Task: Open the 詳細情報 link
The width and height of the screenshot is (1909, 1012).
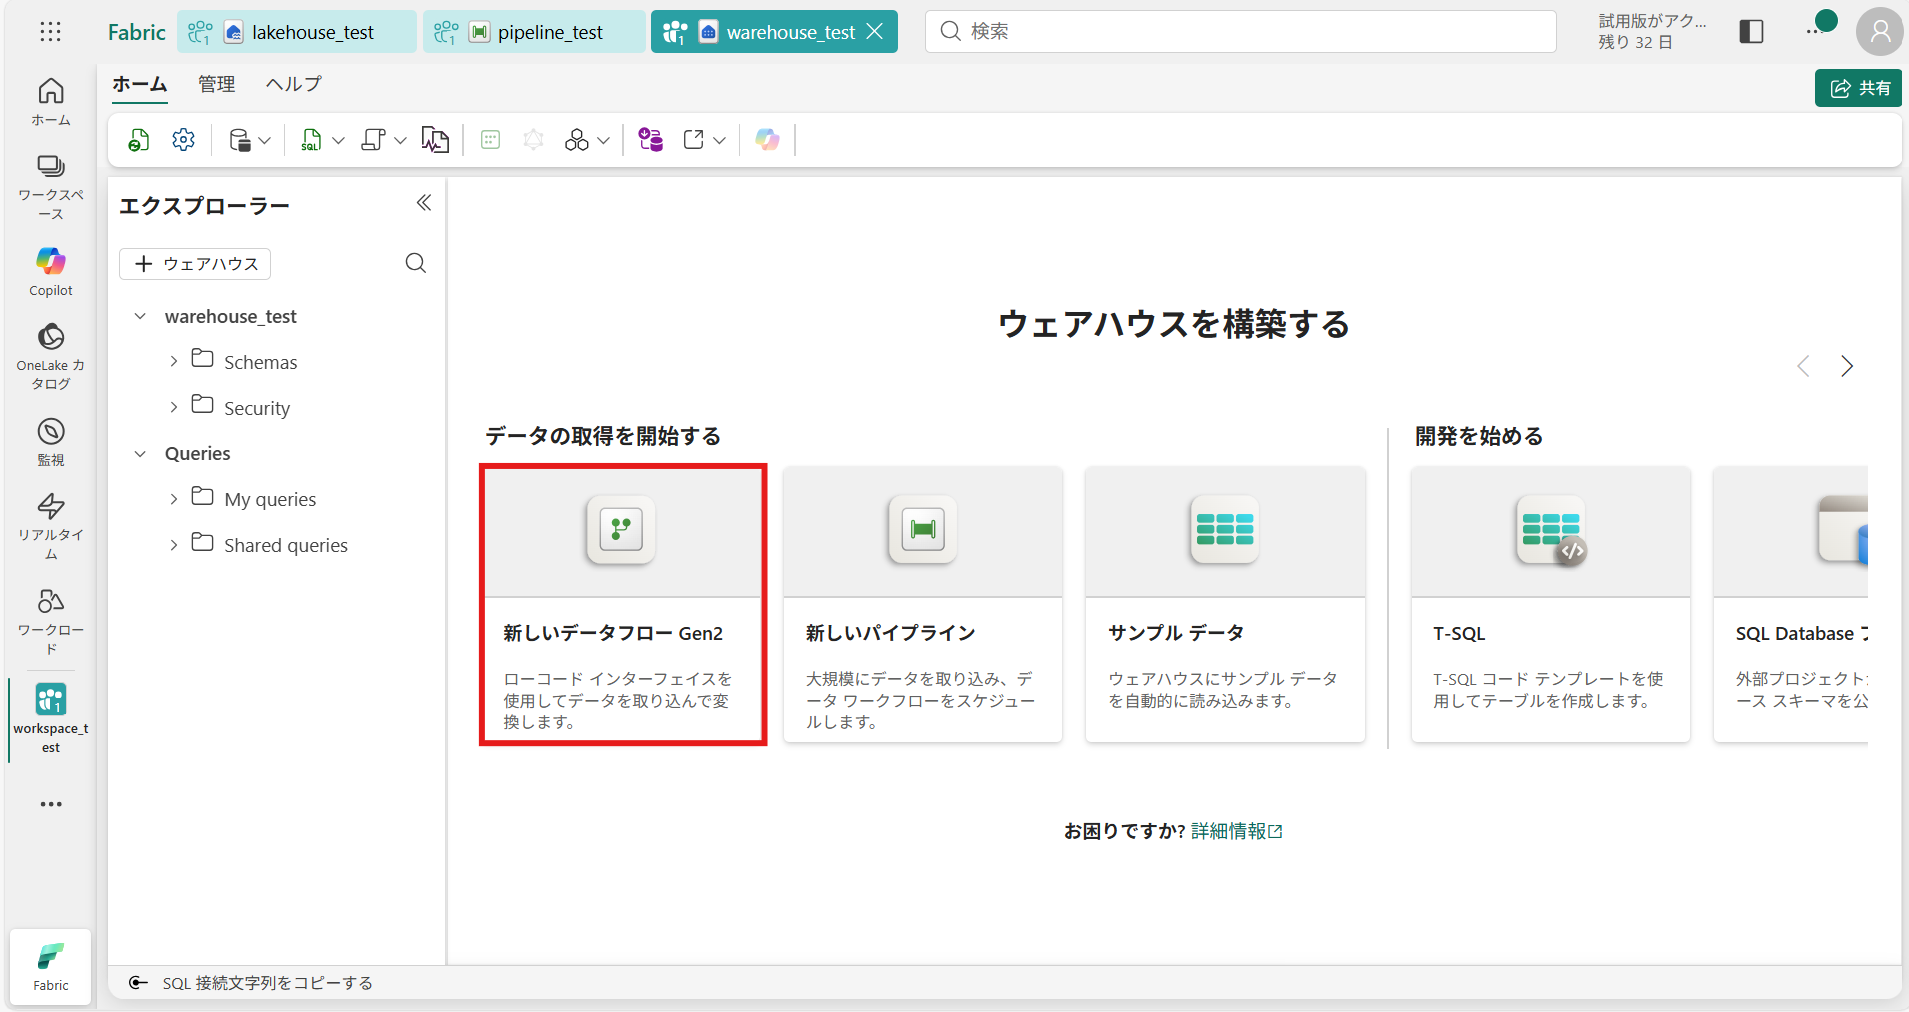Action: [x=1229, y=831]
